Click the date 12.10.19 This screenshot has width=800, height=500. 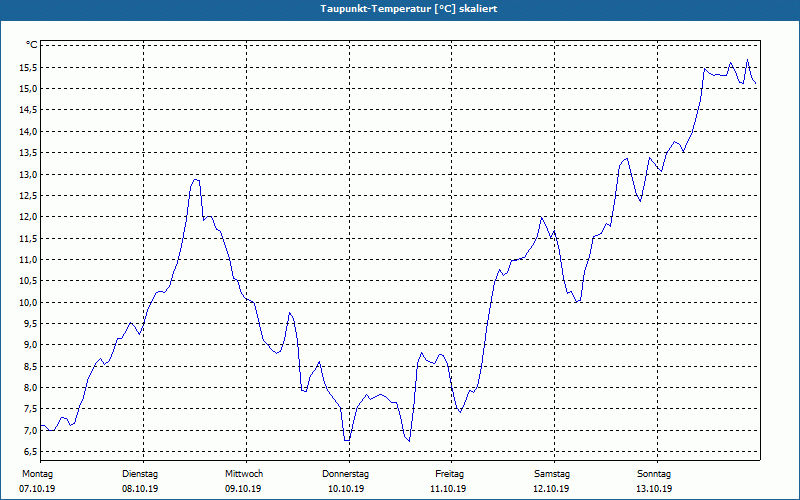(x=551, y=489)
